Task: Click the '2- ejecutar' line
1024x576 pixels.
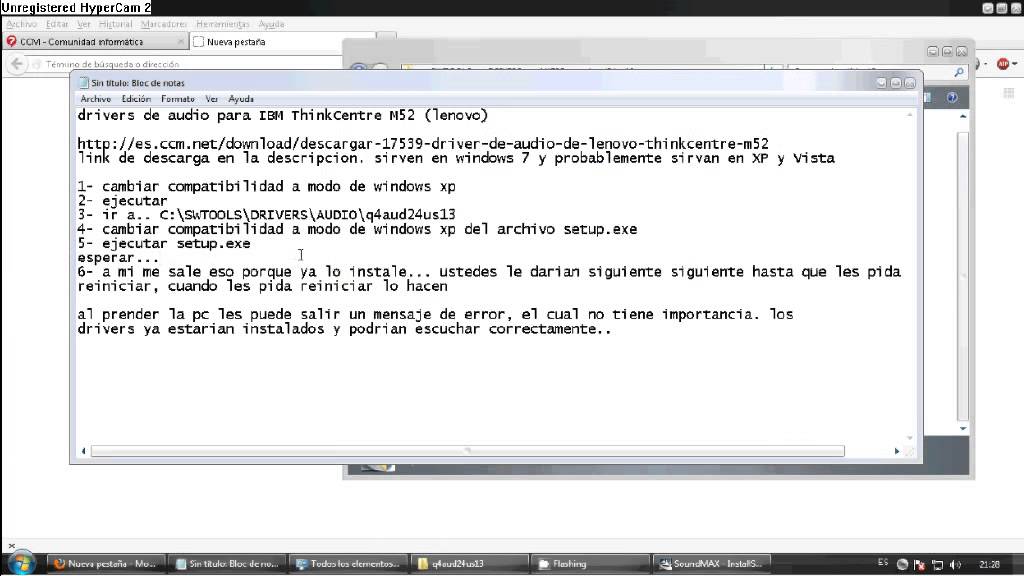Action: point(122,201)
